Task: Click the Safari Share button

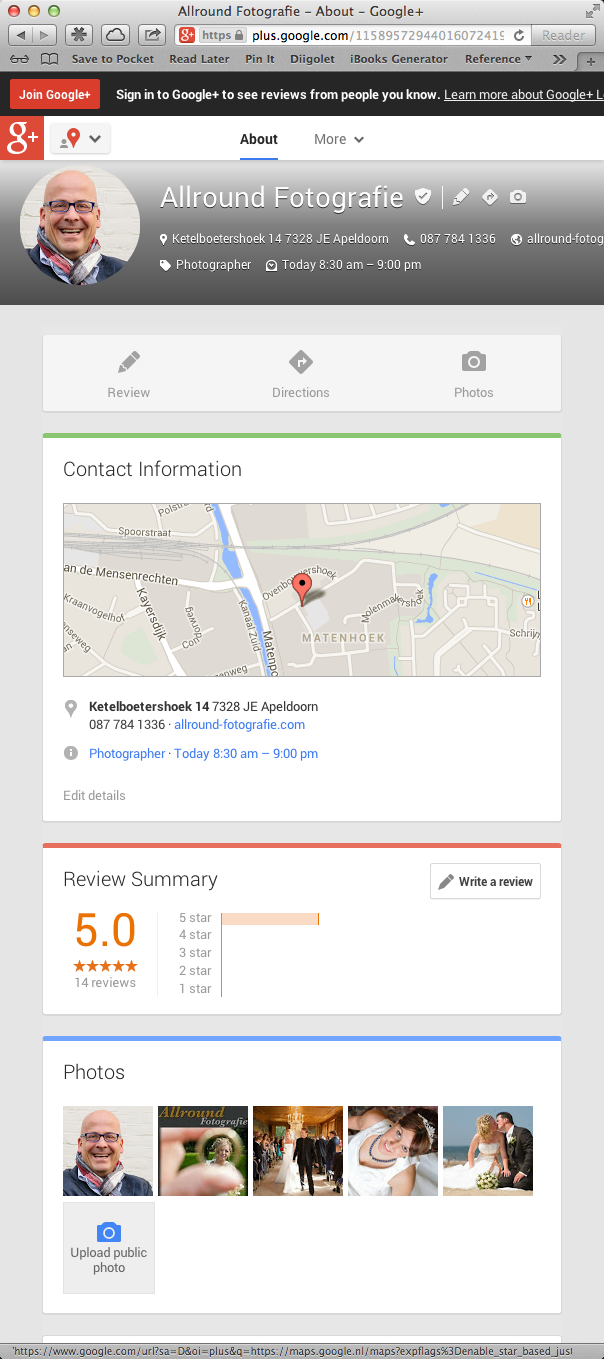Action: (152, 35)
